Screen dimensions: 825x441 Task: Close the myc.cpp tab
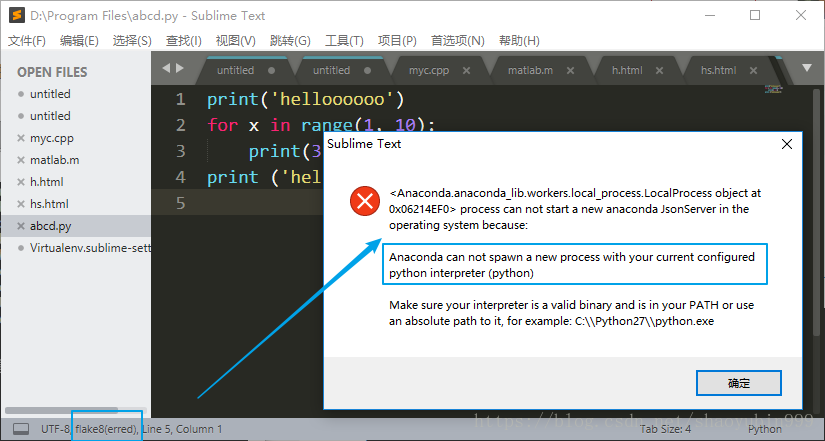(x=466, y=71)
